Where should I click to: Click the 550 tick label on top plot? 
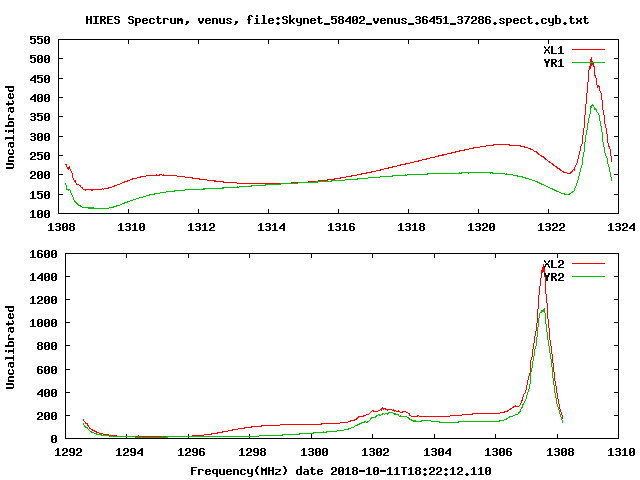(40, 40)
